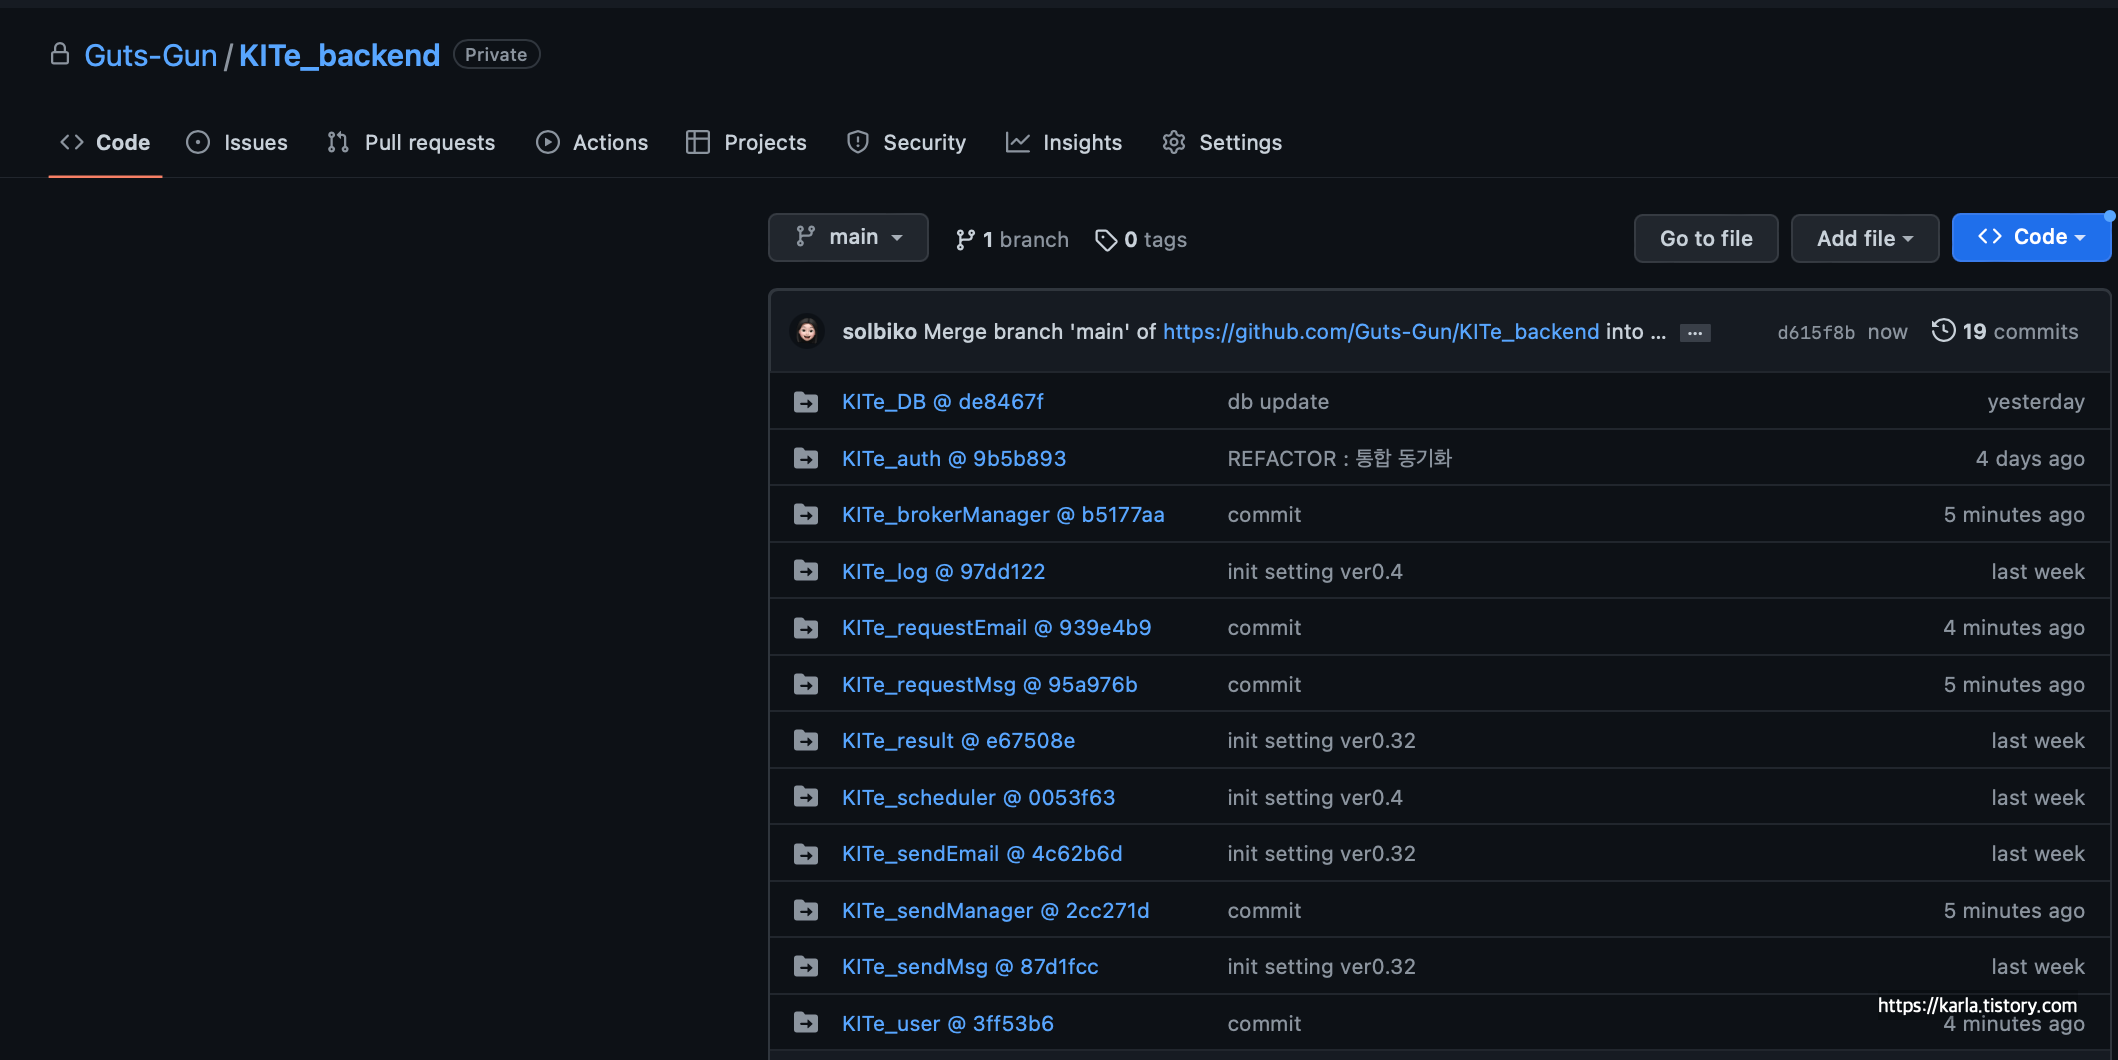Go to the Security tab
The image size is (2118, 1060).
pos(906,142)
